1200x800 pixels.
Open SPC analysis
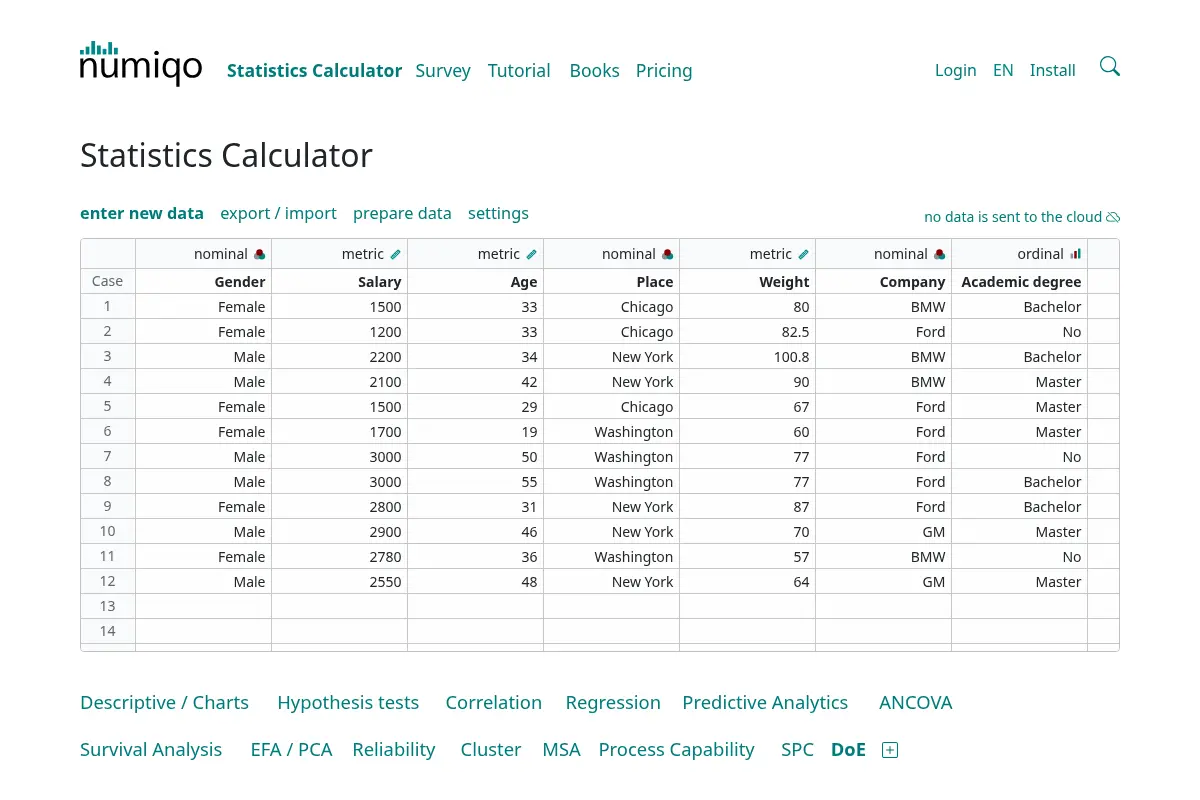[797, 750]
